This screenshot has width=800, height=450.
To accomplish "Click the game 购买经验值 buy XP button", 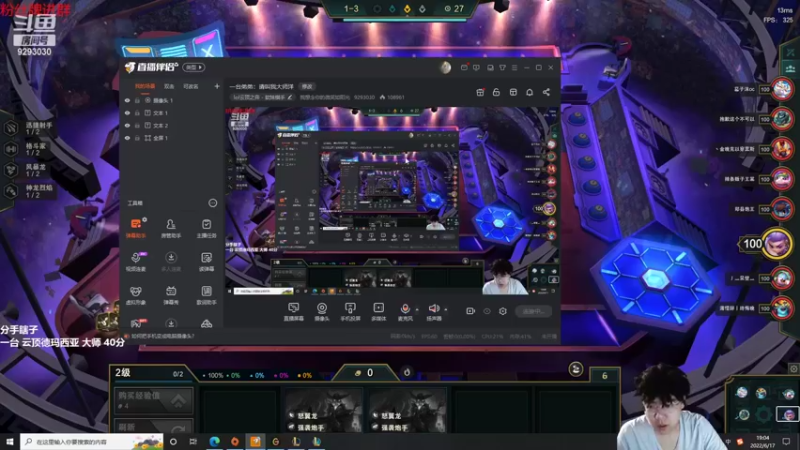I will pos(154,400).
